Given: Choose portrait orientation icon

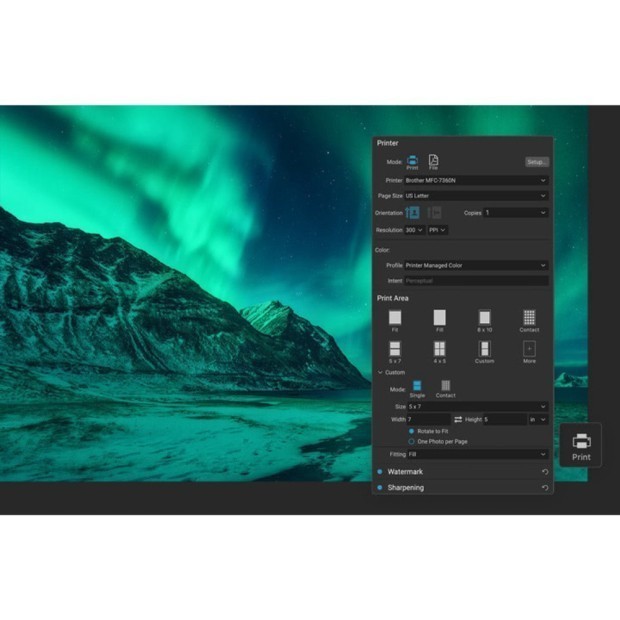Looking at the screenshot, I should 412,213.
